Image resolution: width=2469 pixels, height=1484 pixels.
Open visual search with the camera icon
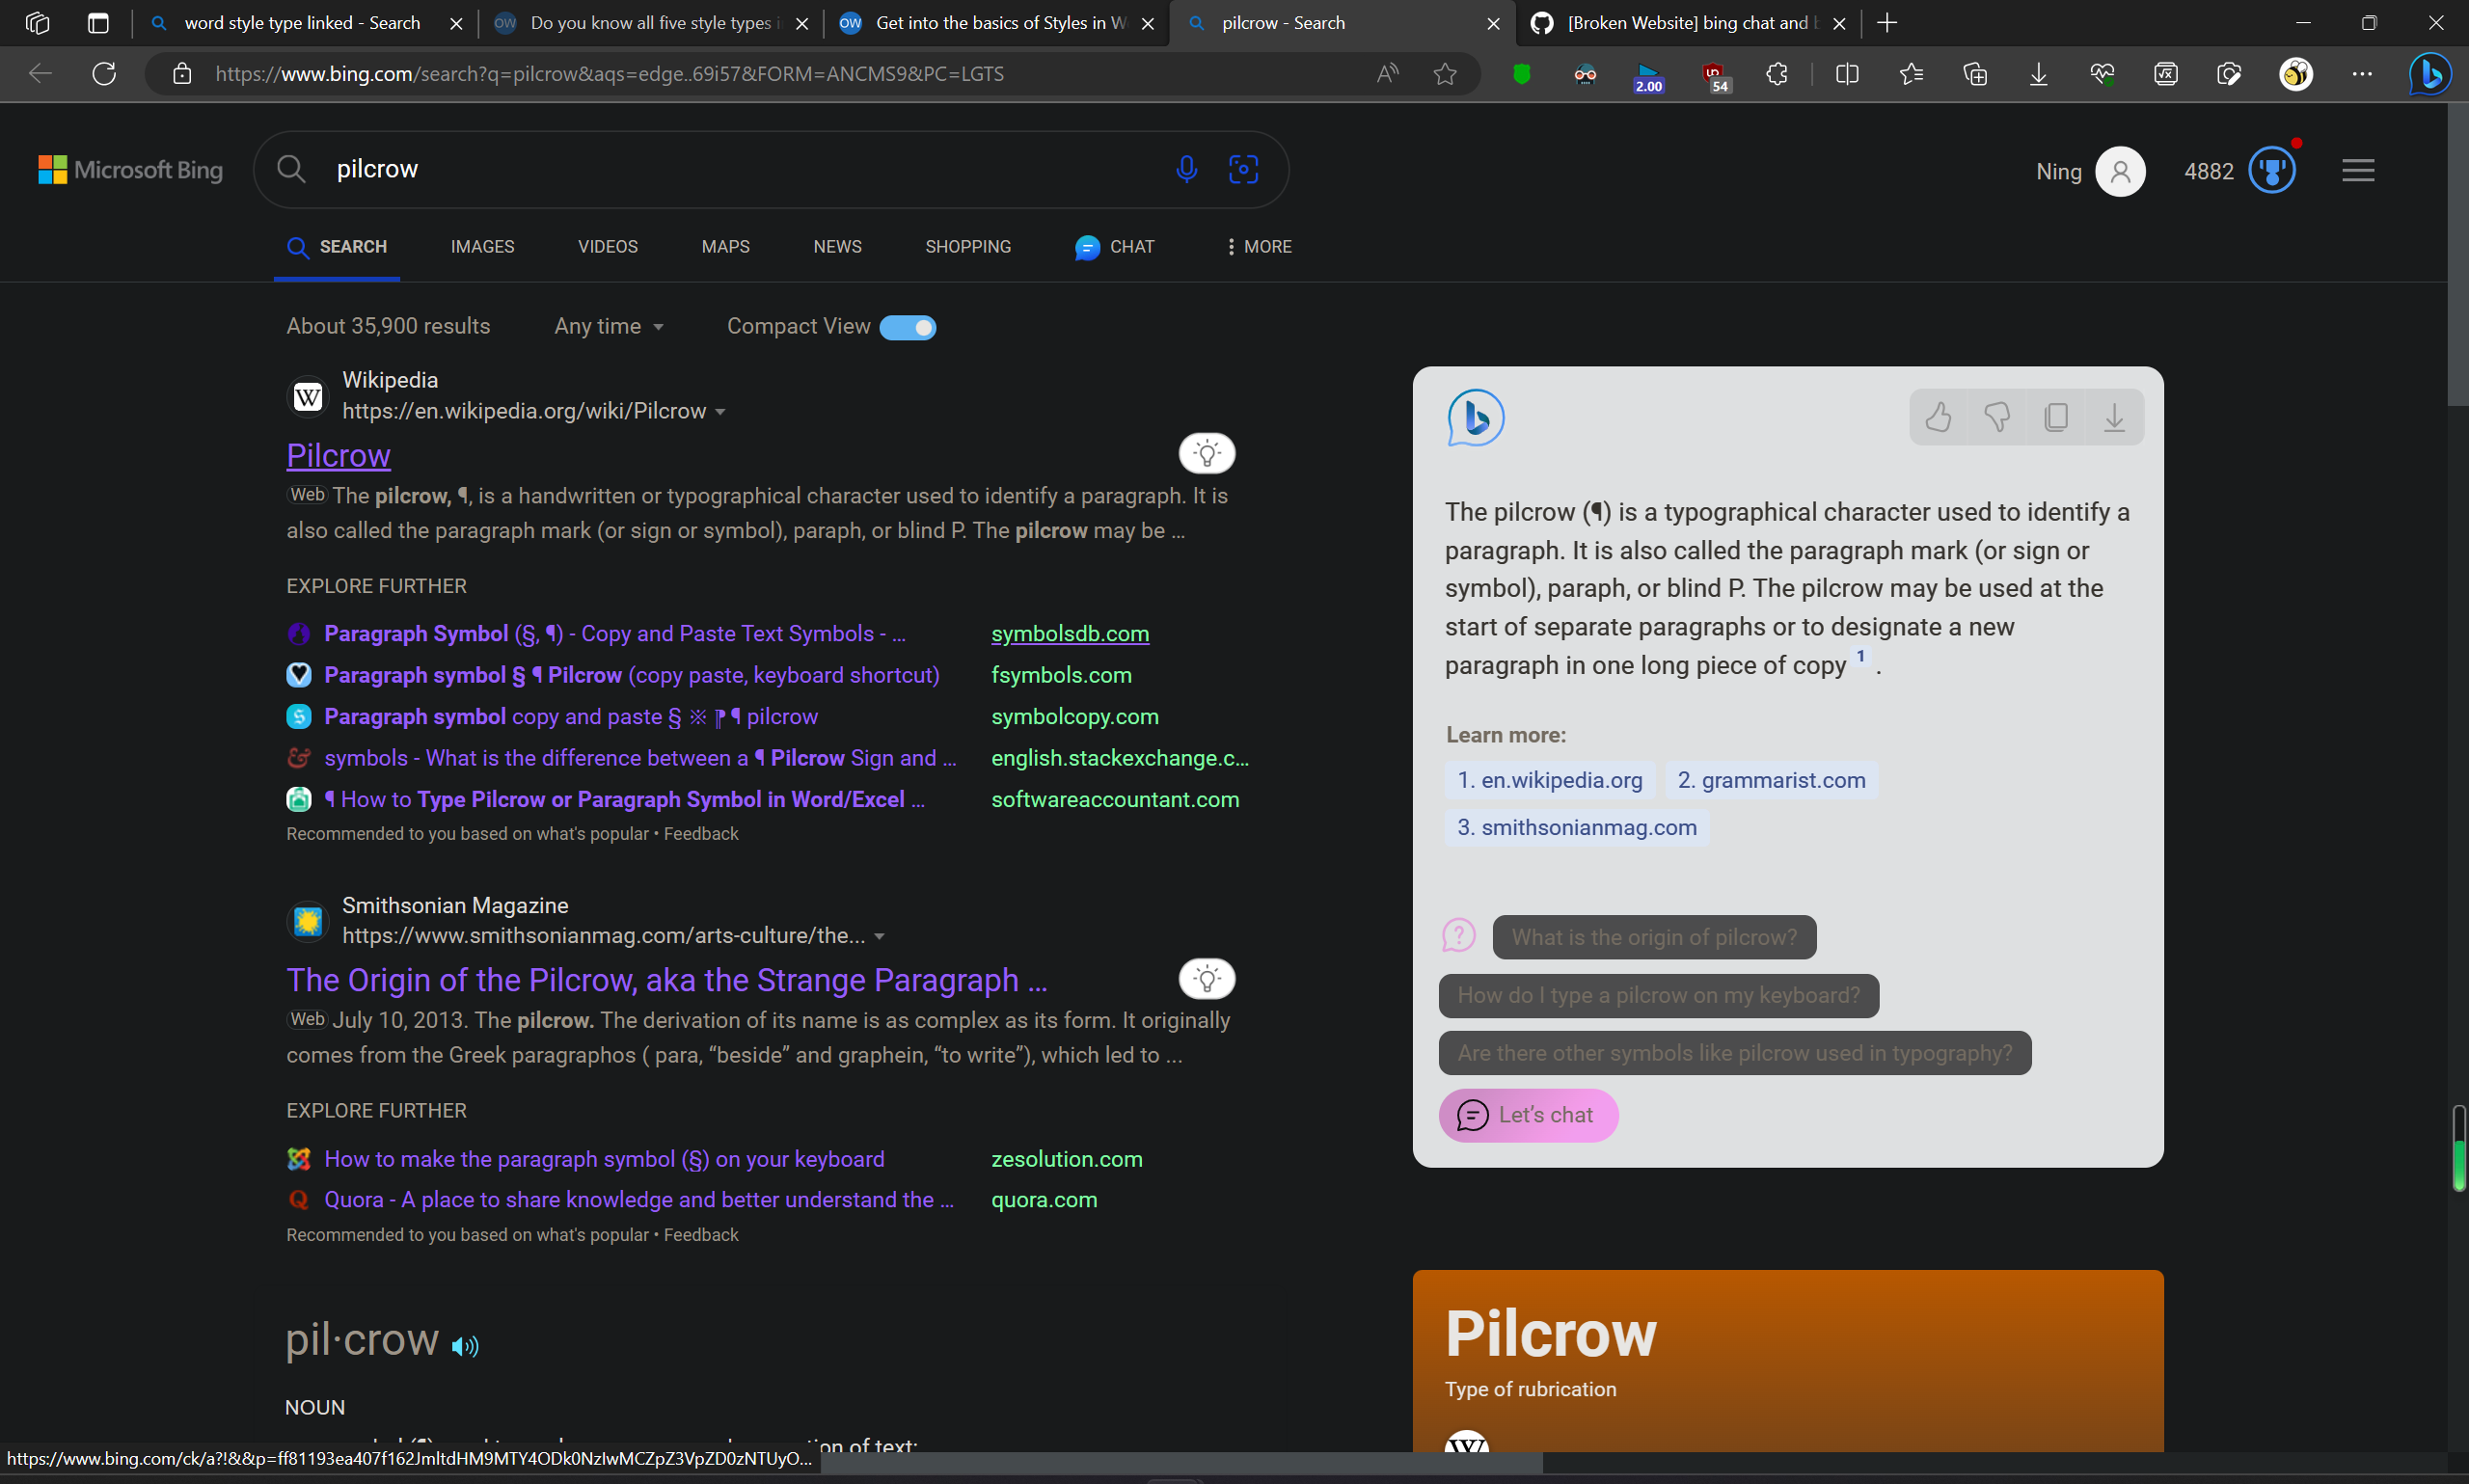pos(1243,169)
